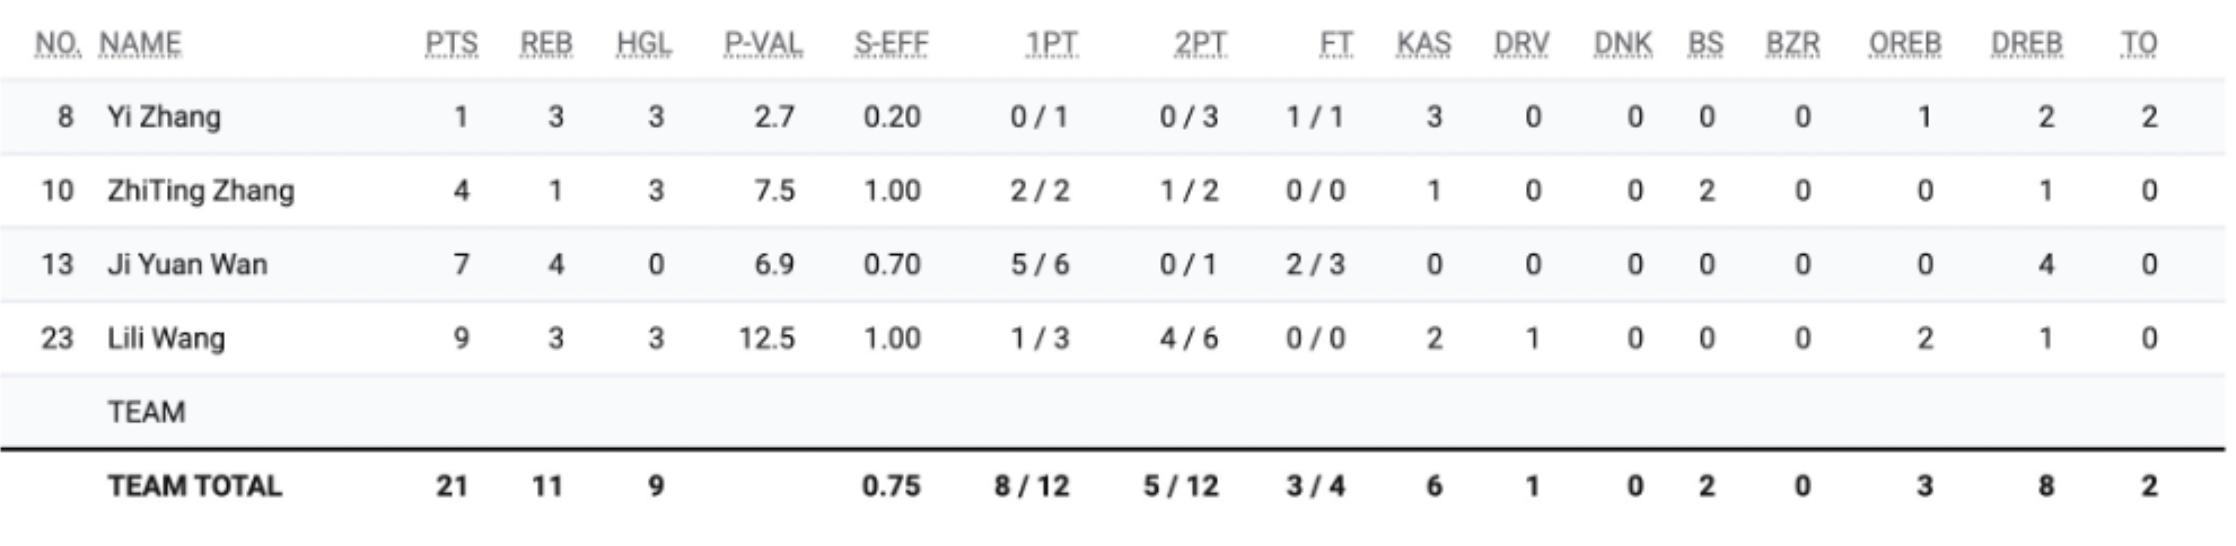Open ZhiTing Zhang player row

click(x=201, y=191)
